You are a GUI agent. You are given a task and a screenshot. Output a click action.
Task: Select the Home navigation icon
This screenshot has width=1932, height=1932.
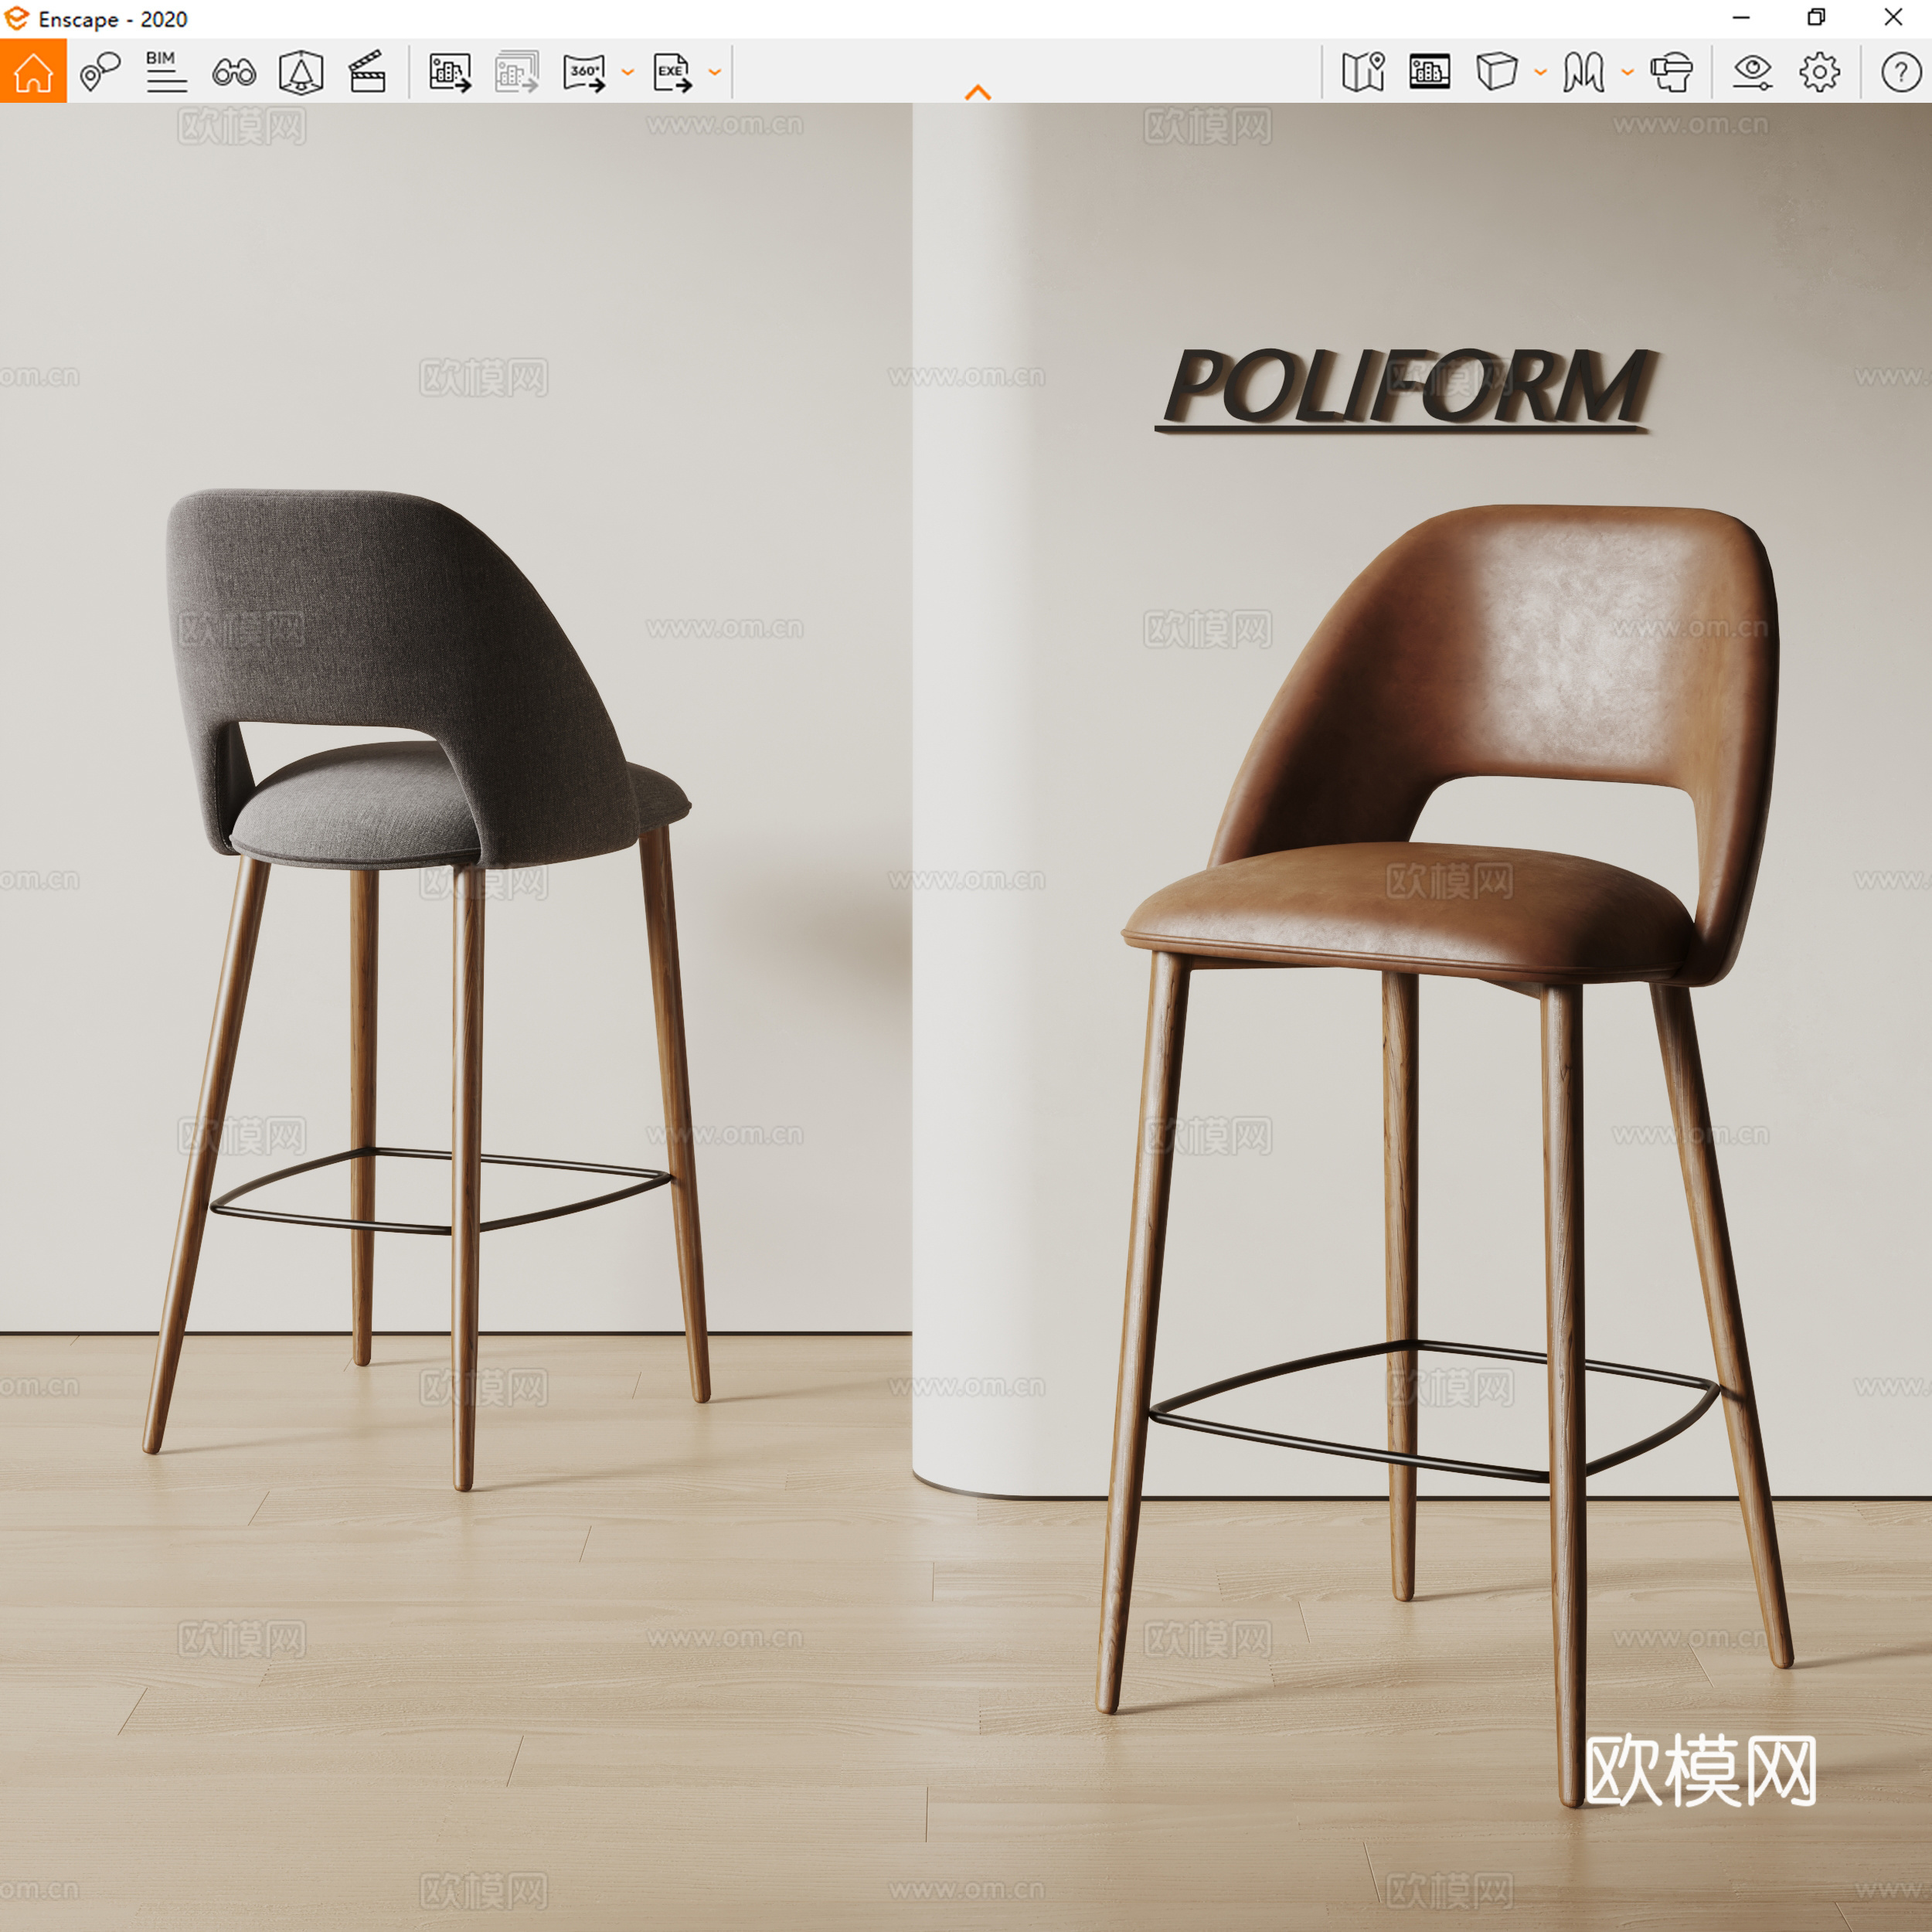[x=33, y=70]
